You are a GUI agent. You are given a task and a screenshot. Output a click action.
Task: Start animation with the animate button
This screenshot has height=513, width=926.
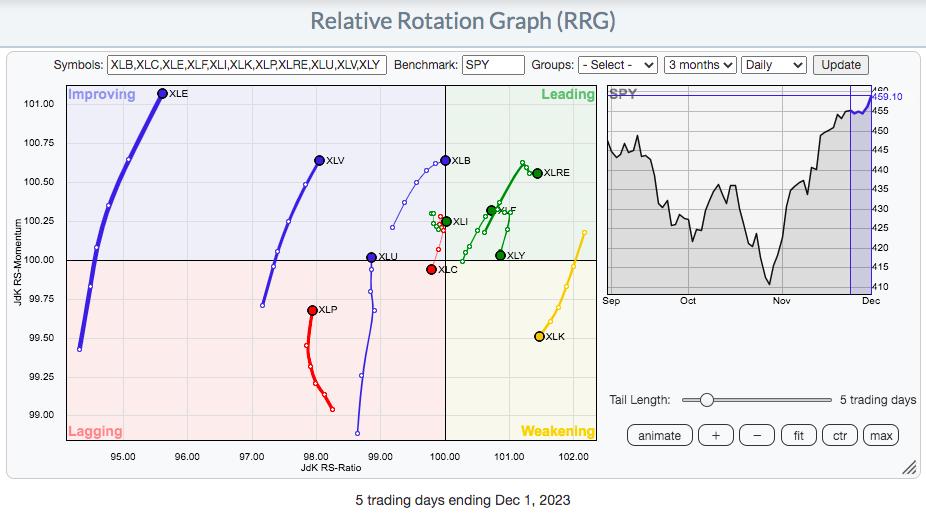coord(659,435)
